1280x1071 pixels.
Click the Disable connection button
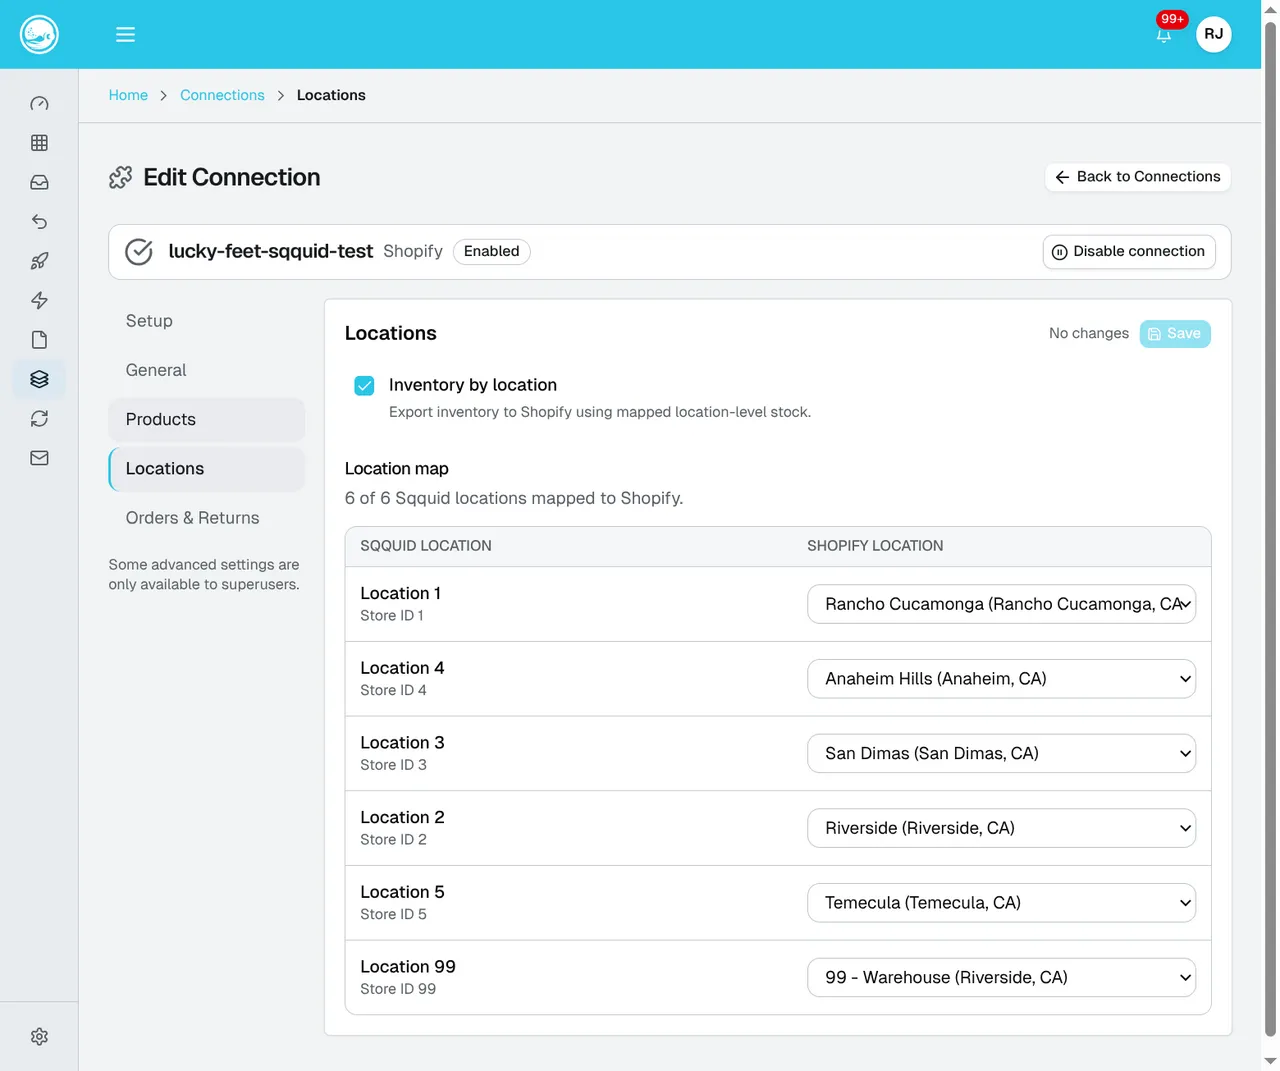1129,252
